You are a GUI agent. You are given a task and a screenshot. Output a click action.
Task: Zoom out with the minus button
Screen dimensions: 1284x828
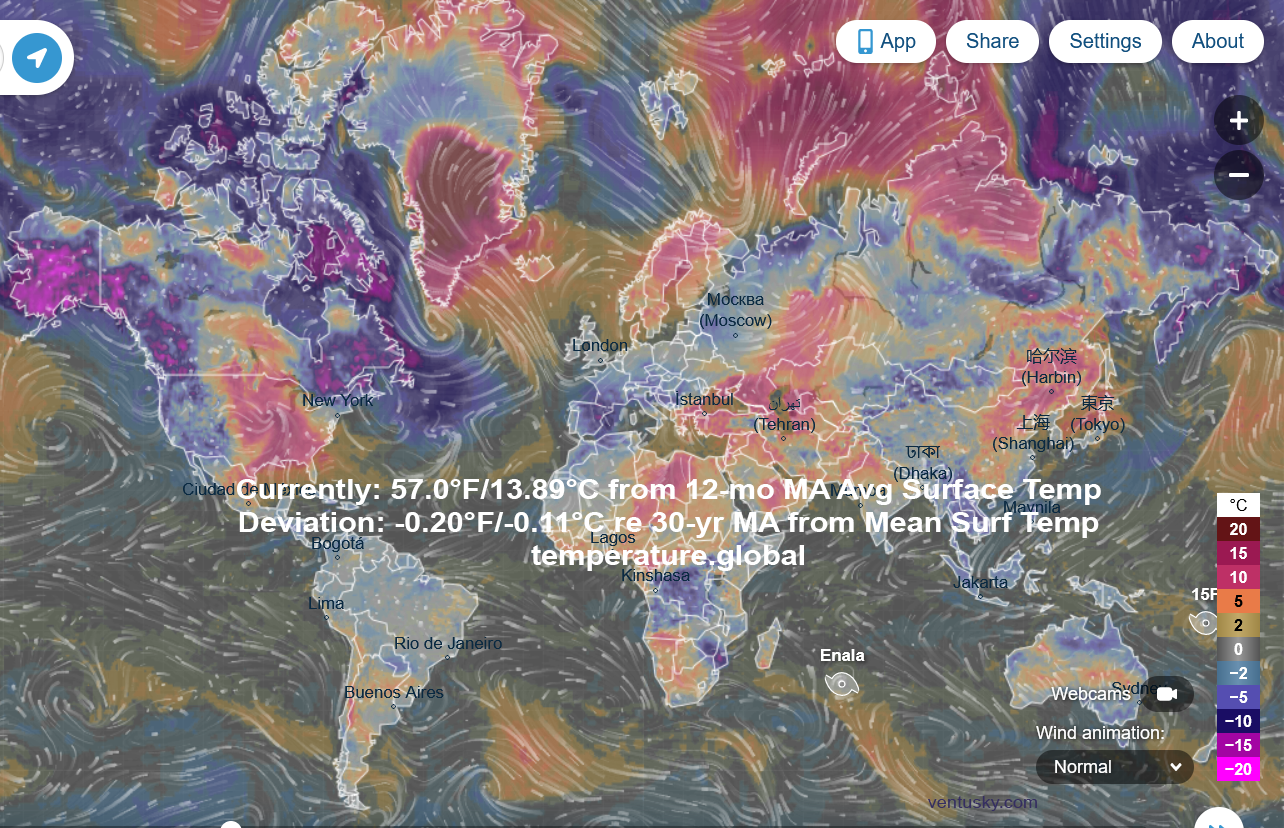click(1238, 175)
